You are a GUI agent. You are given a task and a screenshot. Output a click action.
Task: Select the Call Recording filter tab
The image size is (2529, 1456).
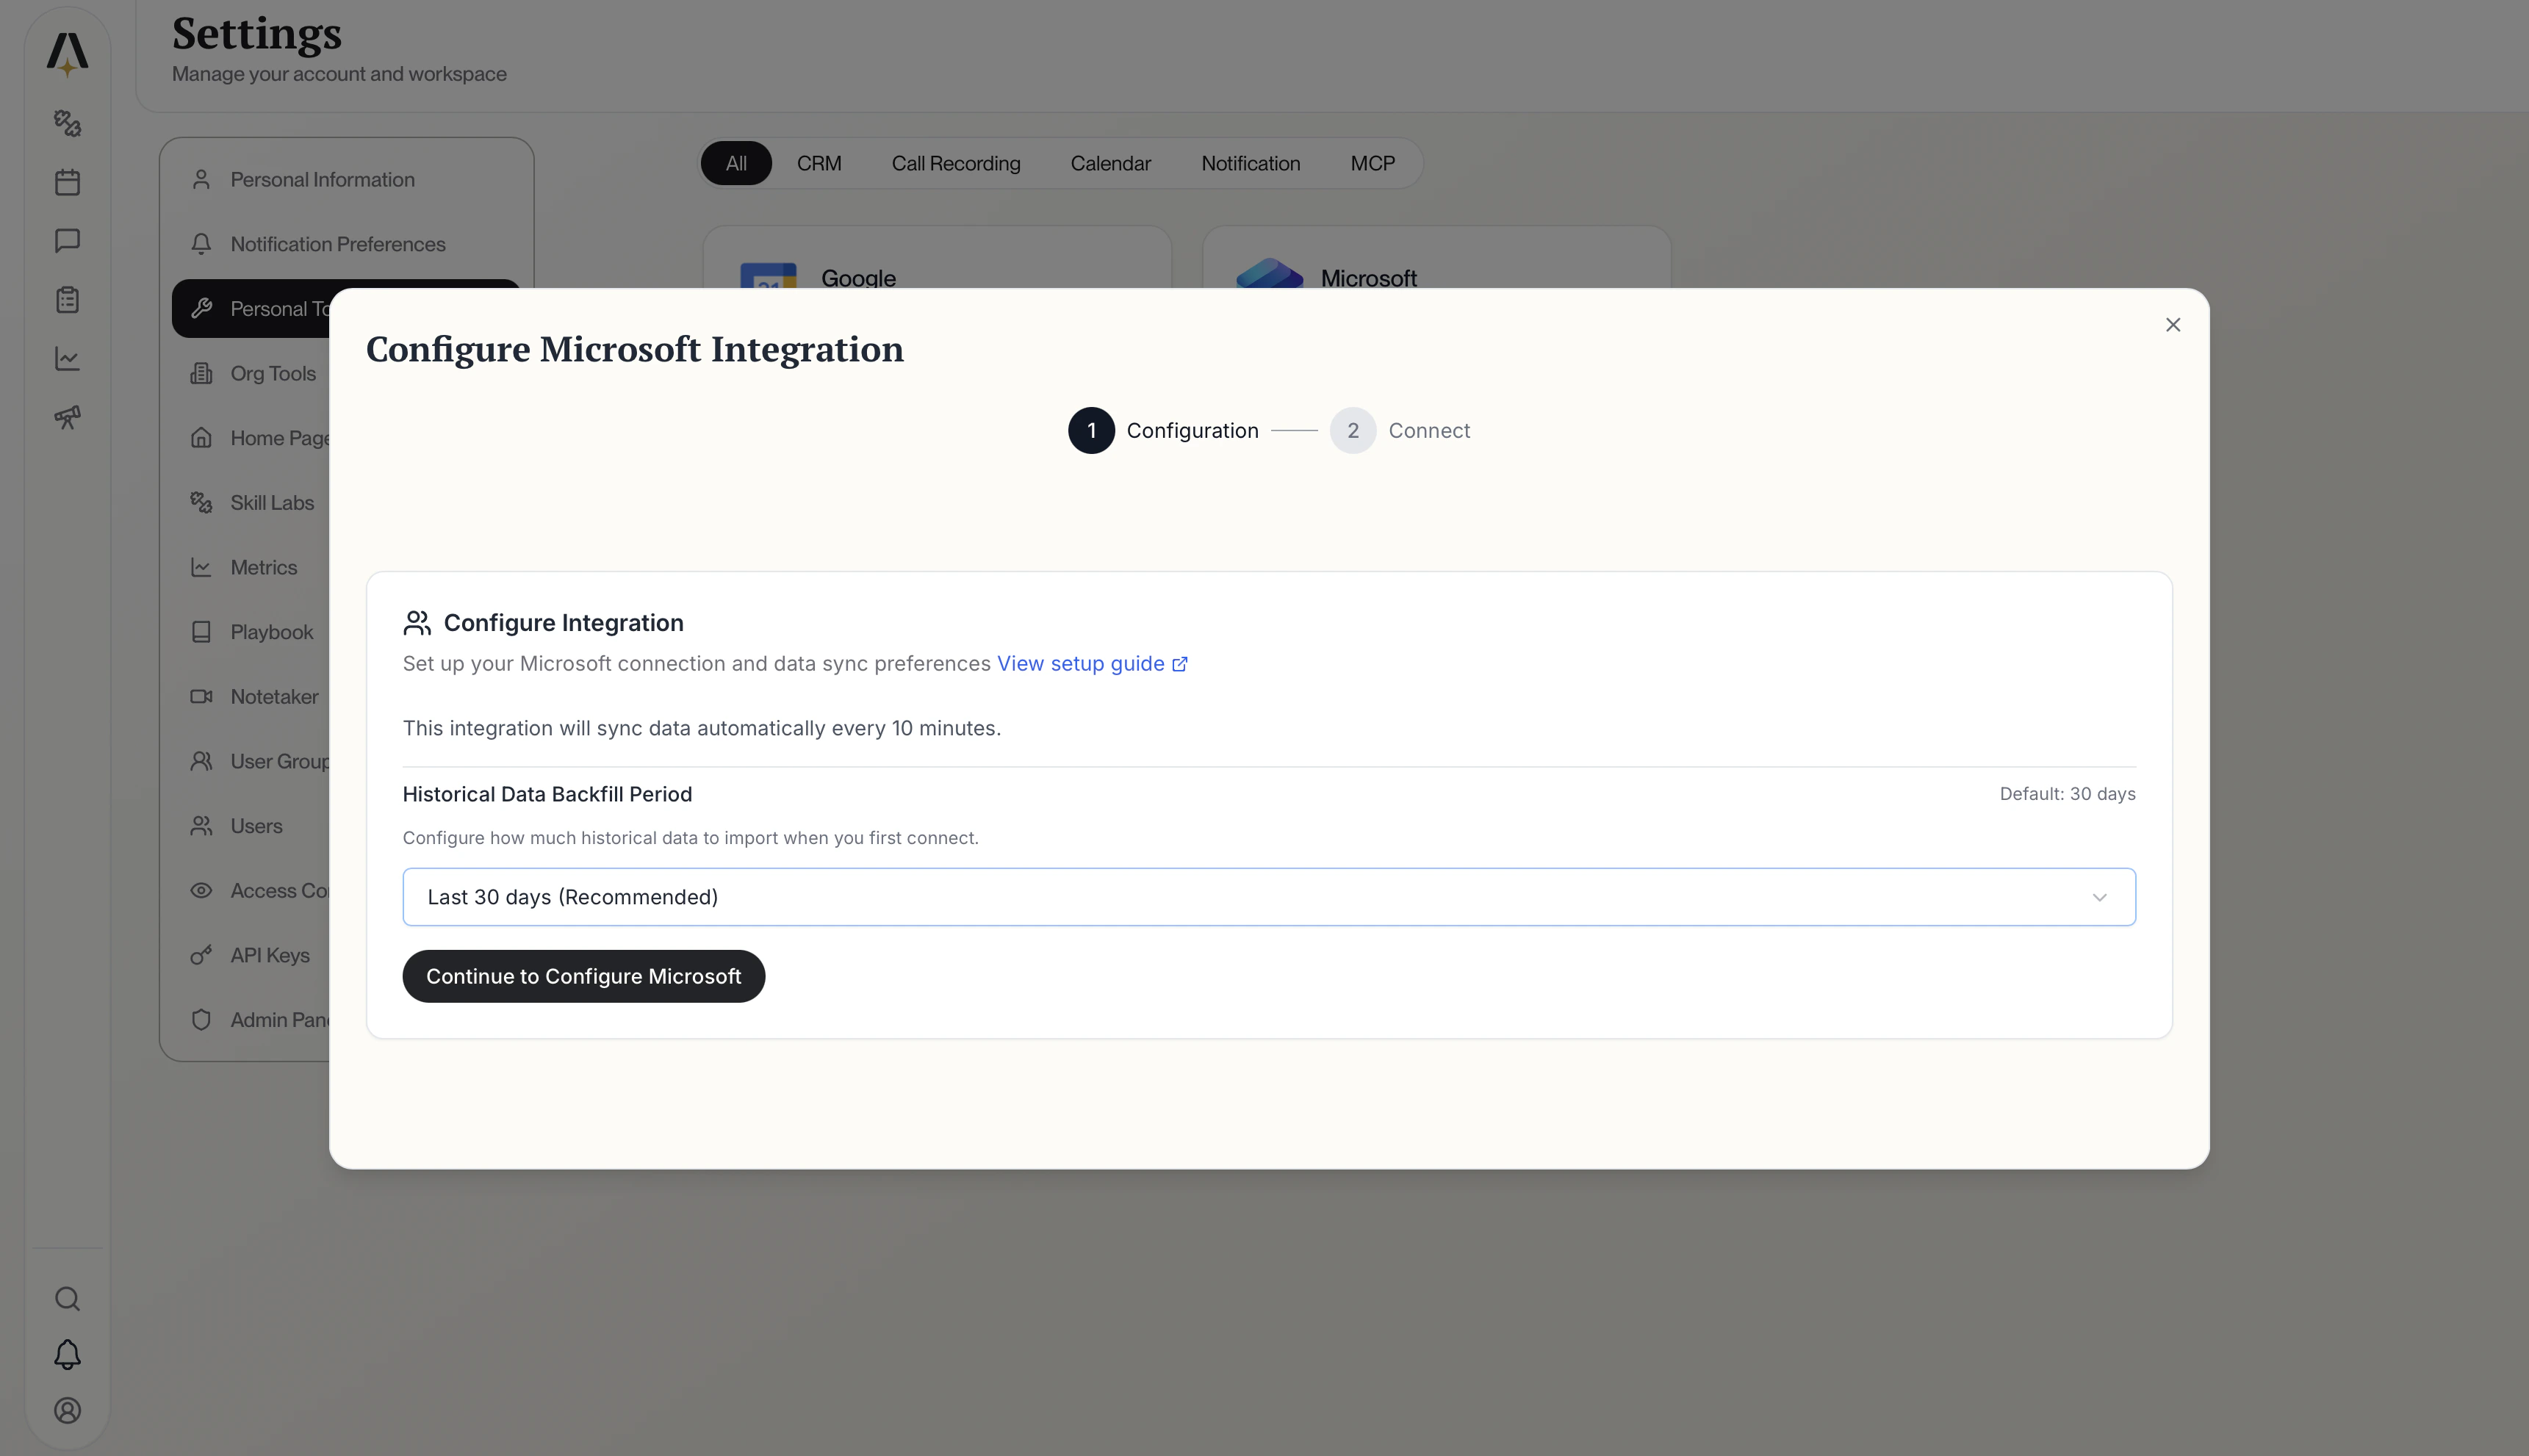tap(956, 163)
